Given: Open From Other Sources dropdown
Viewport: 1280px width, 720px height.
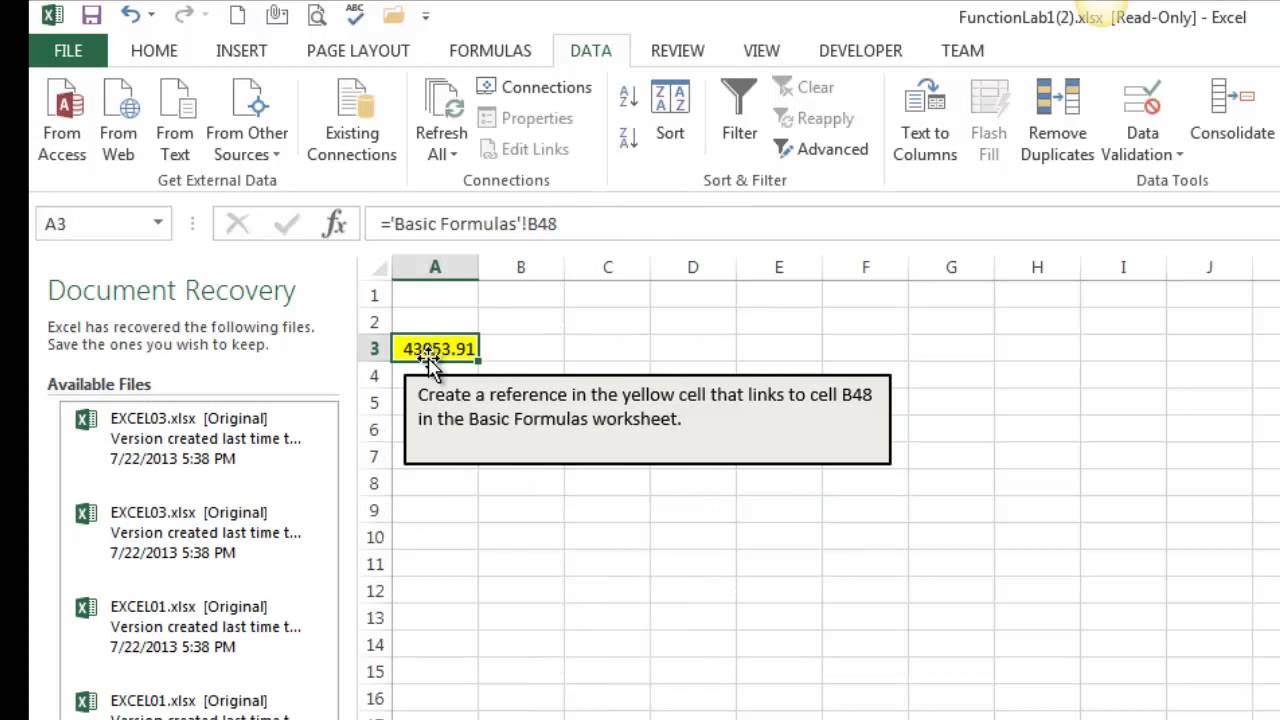Looking at the screenshot, I should pos(247,120).
